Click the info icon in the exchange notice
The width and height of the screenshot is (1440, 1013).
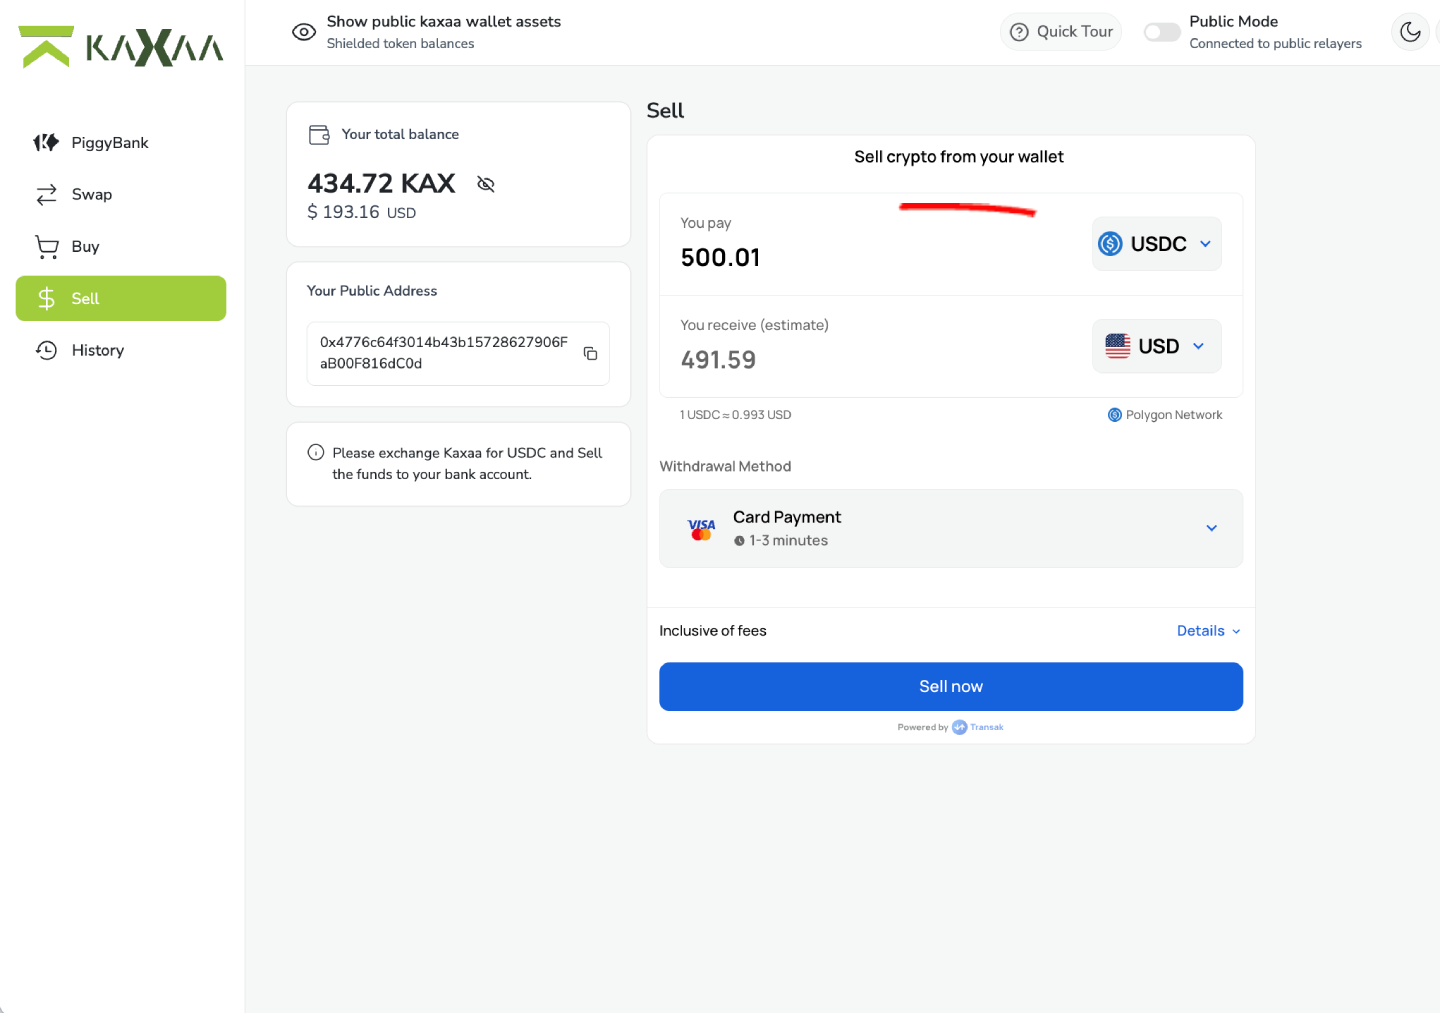click(316, 452)
